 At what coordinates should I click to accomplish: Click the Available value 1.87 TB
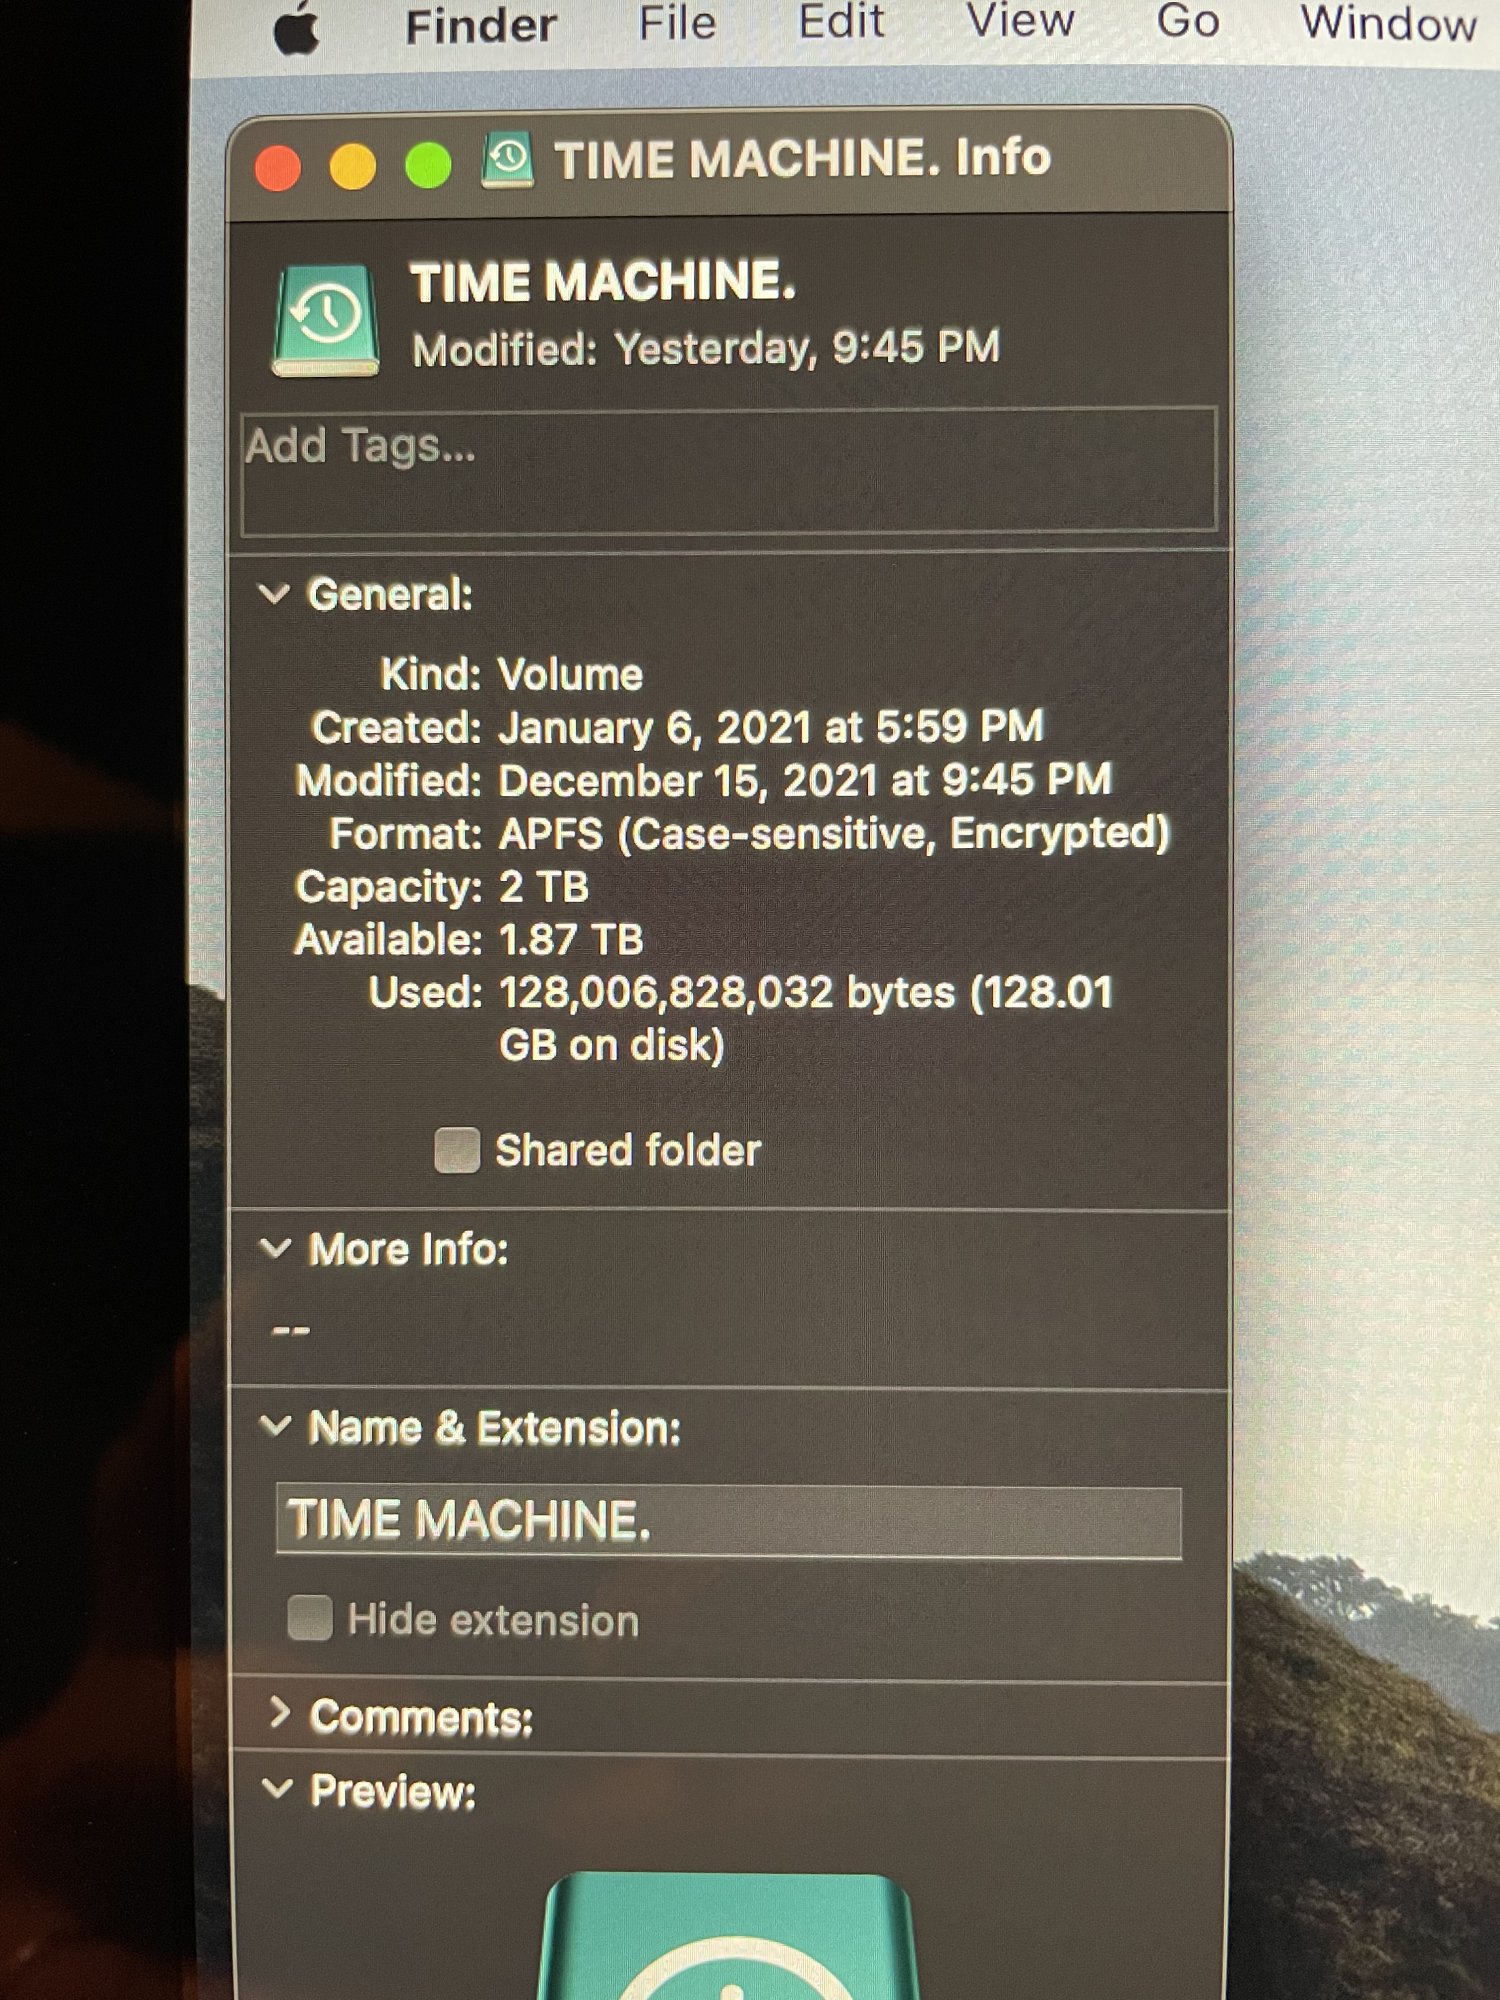tap(571, 940)
